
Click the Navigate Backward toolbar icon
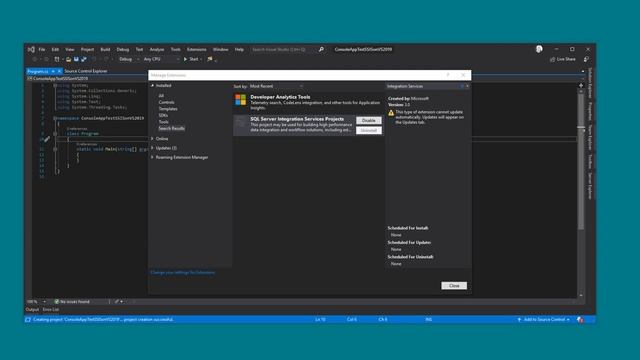pos(35,59)
